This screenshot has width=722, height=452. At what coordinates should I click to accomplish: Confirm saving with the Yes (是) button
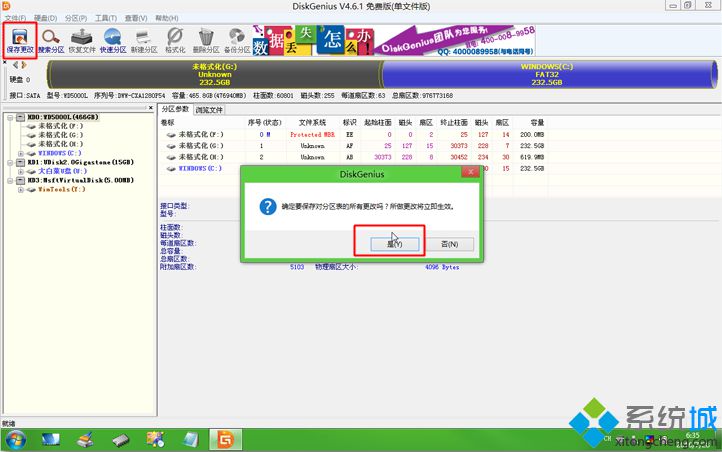point(395,244)
